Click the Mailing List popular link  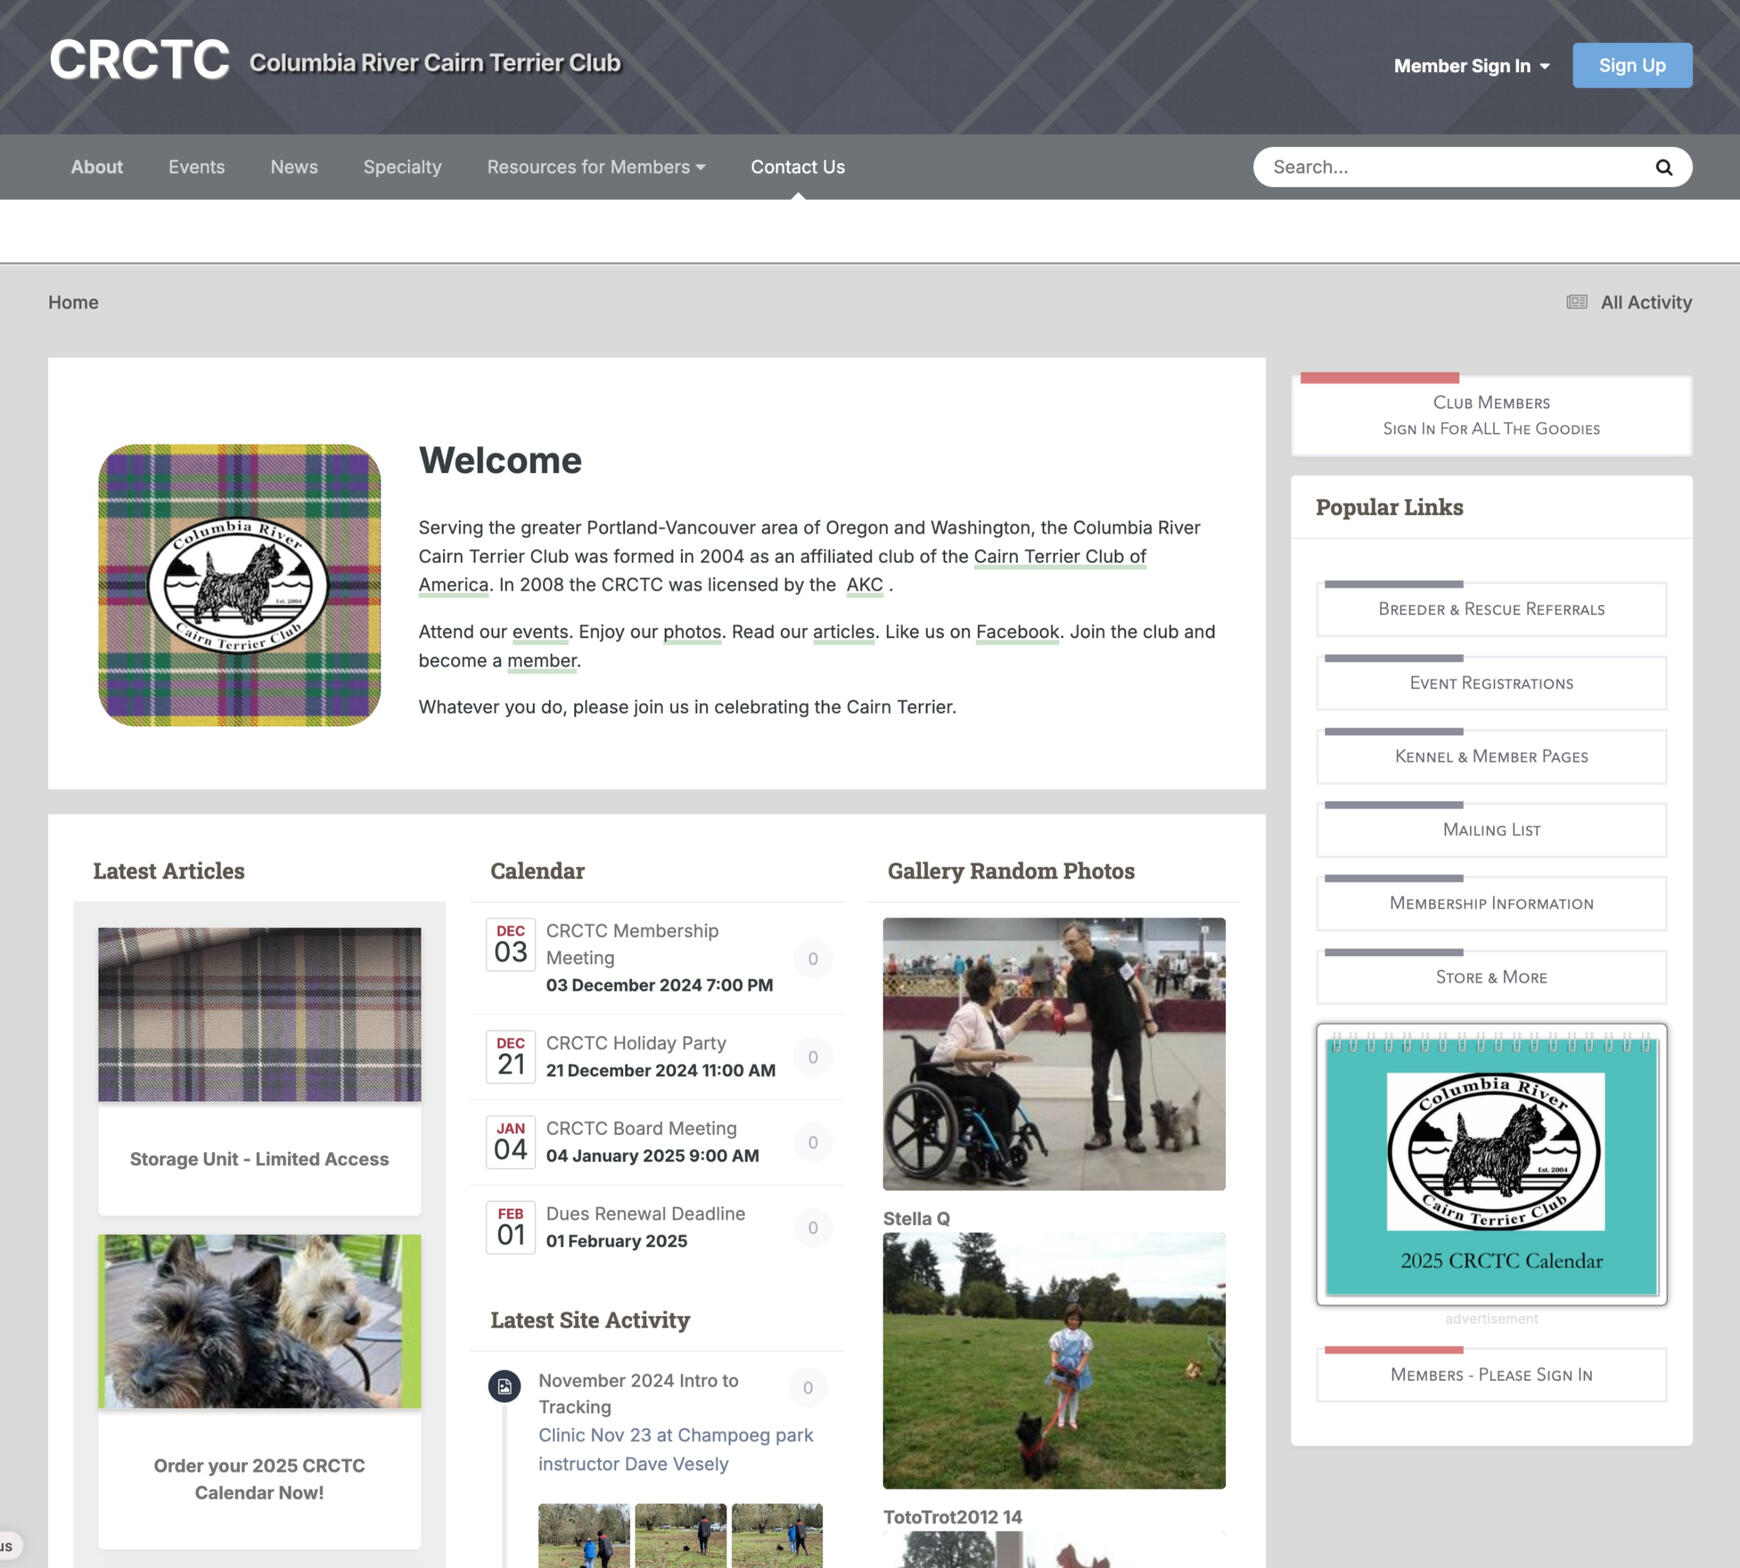(1491, 829)
